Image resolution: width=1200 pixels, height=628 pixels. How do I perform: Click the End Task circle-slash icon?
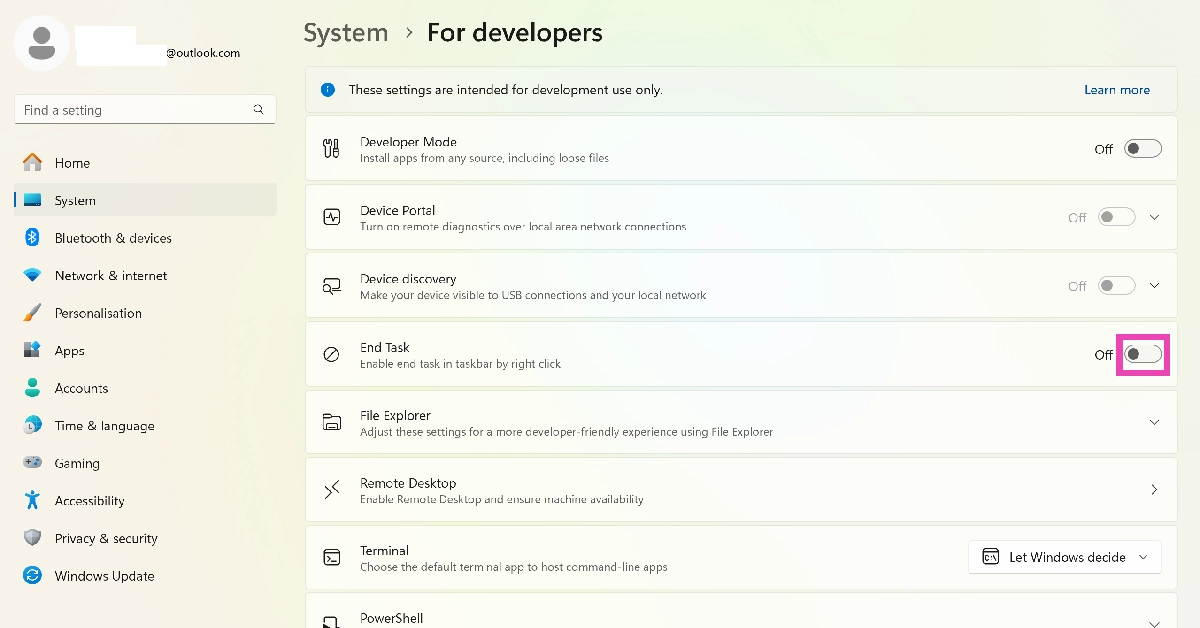pos(332,354)
